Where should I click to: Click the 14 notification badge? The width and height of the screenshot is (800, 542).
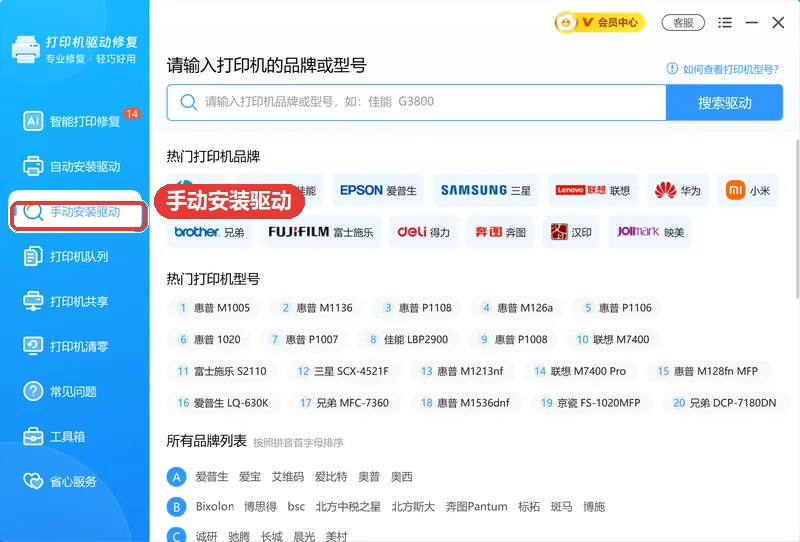[132, 113]
